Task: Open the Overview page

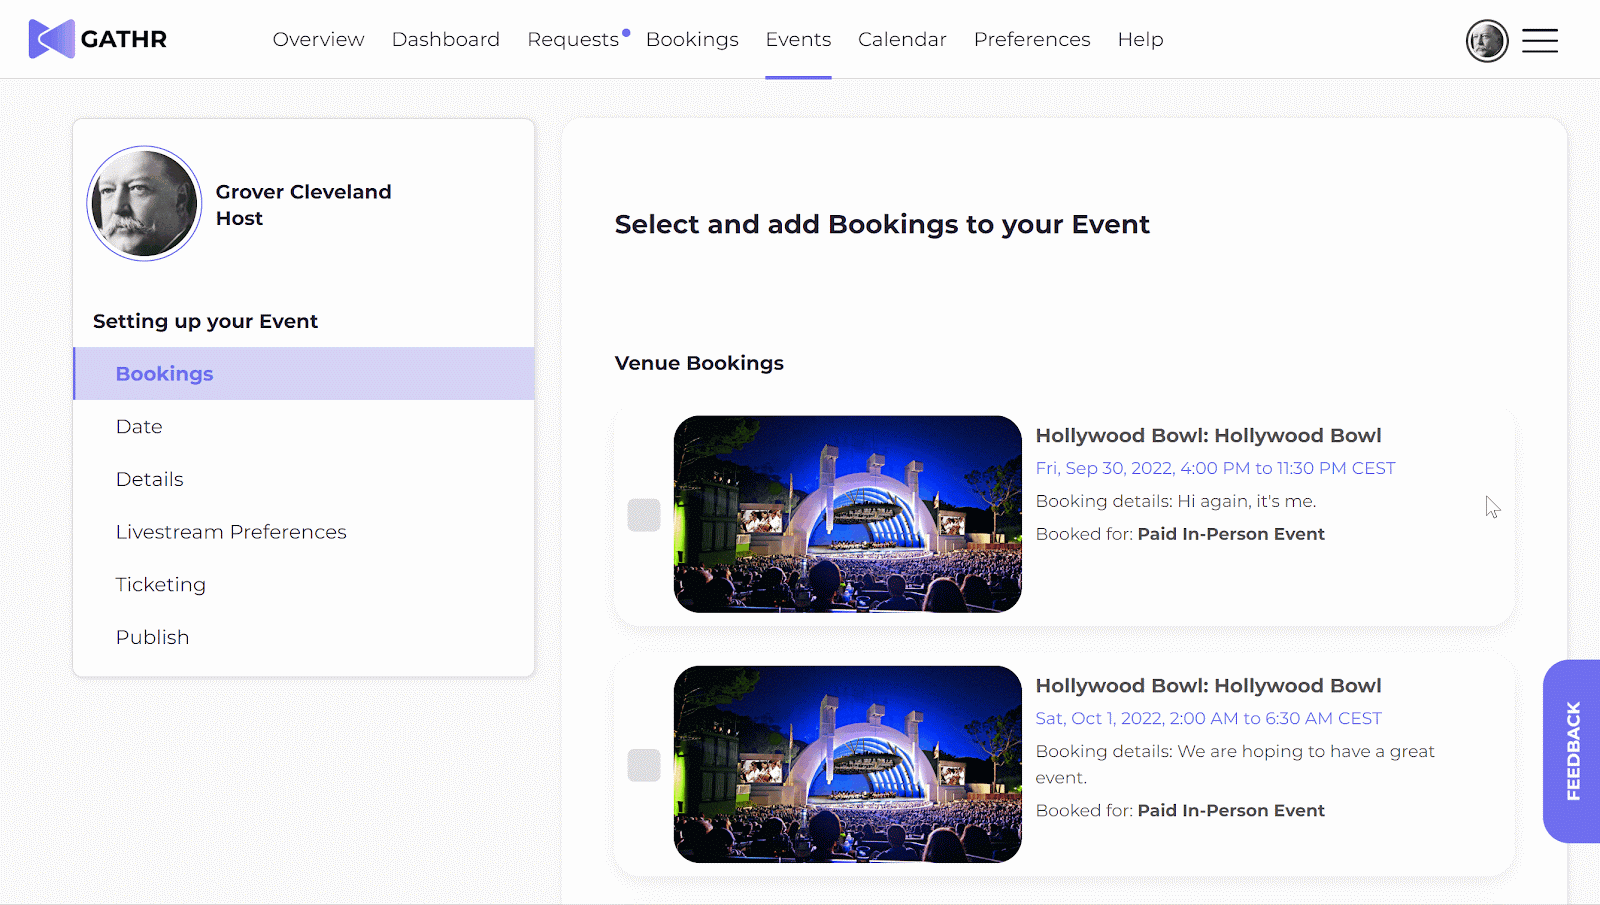Action: 318,39
